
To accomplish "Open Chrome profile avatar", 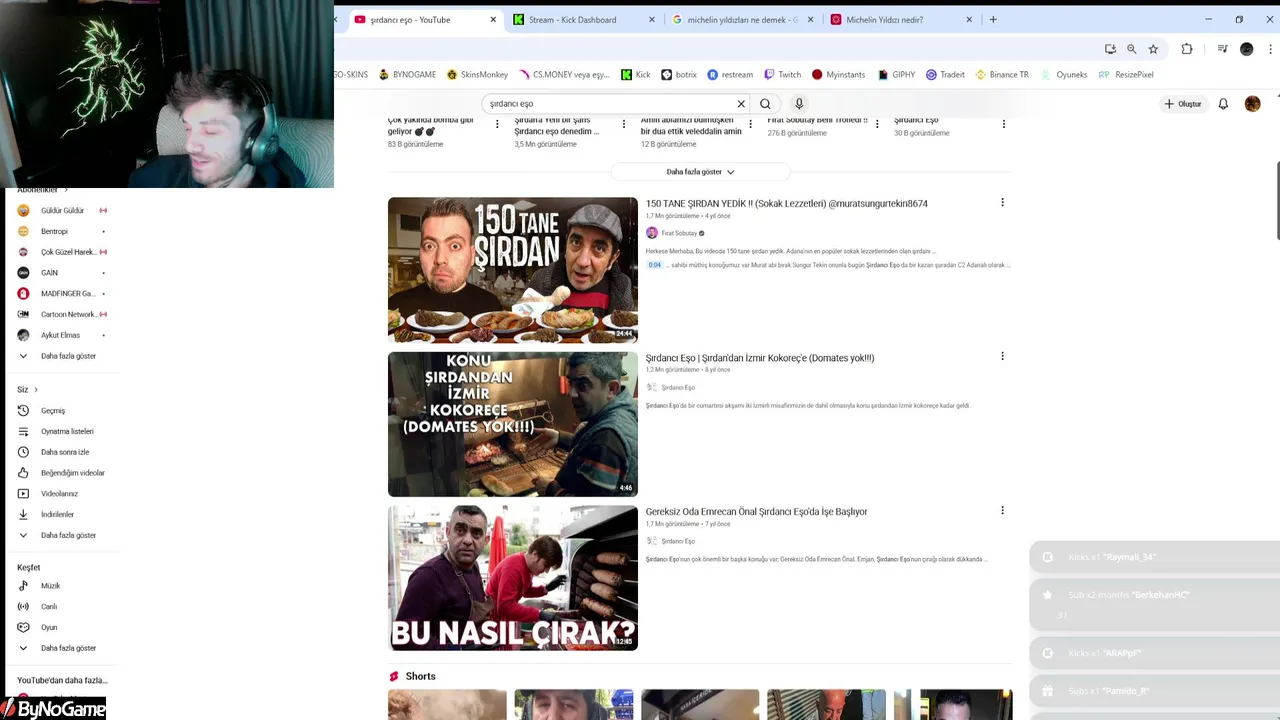I will (x=1246, y=49).
